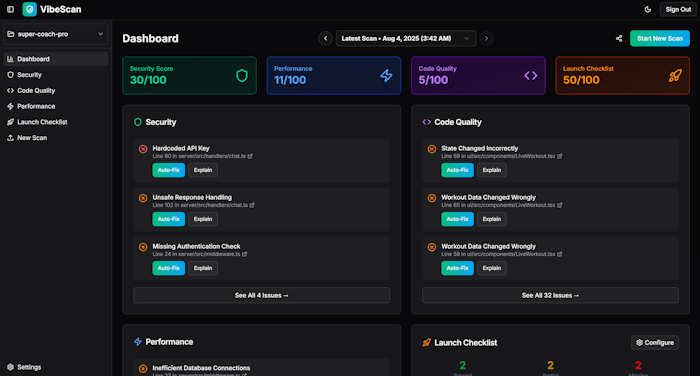Click Explain for State Changed Incorrectly
The image size is (700, 376).
coord(492,170)
